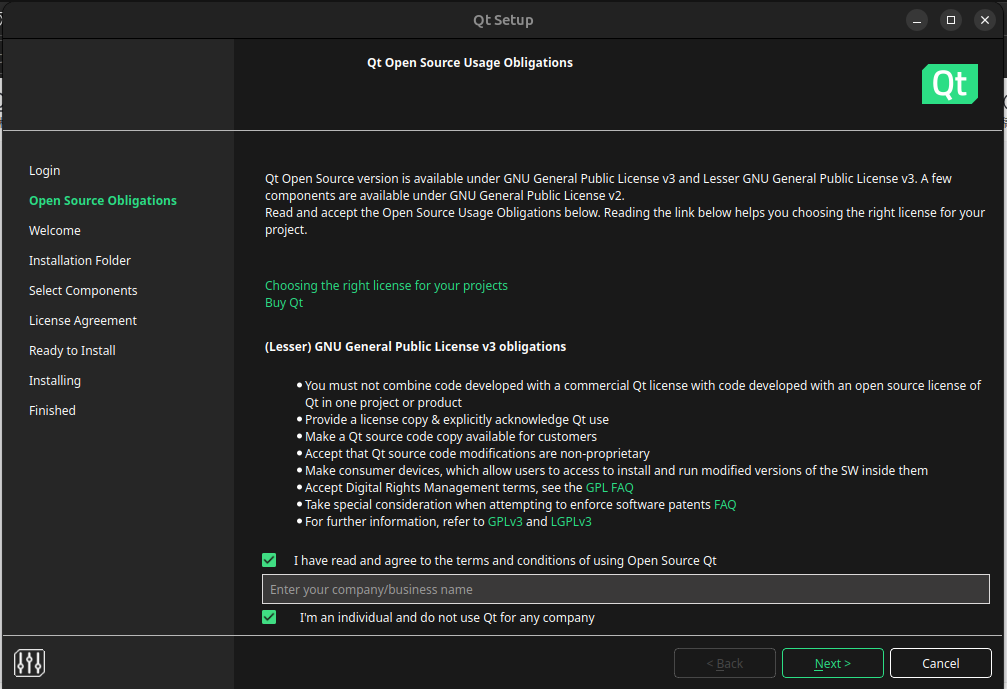1007x689 pixels.
Task: Uncheck the agree to terms checkbox
Action: coord(269,560)
